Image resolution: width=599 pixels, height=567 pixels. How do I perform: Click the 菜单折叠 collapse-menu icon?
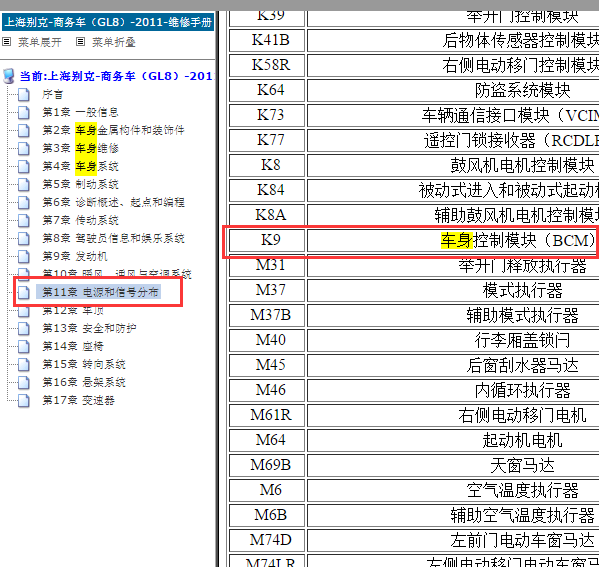(x=80, y=42)
